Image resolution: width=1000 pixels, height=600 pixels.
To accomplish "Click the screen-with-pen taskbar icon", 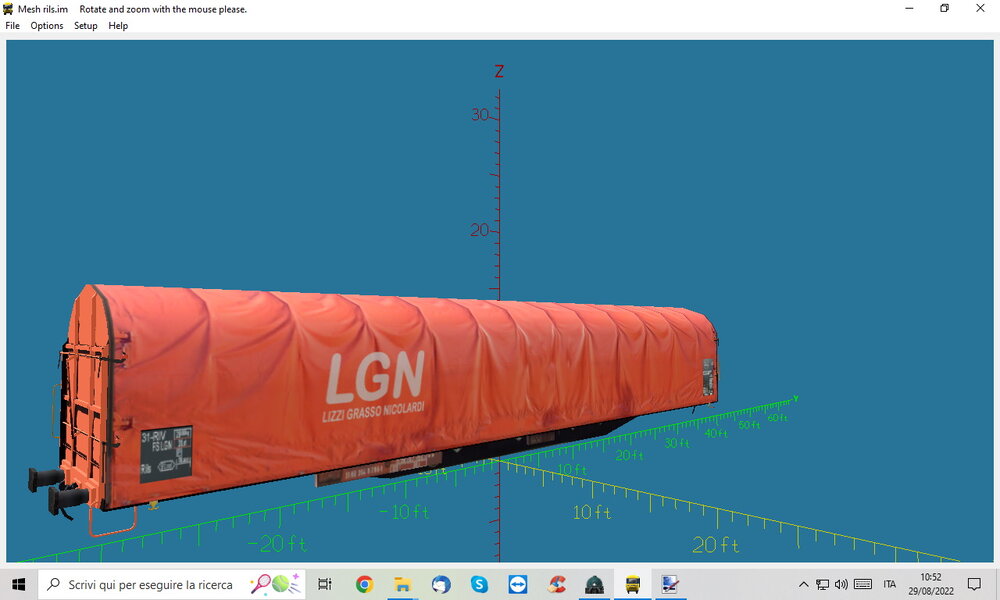I will (x=670, y=584).
